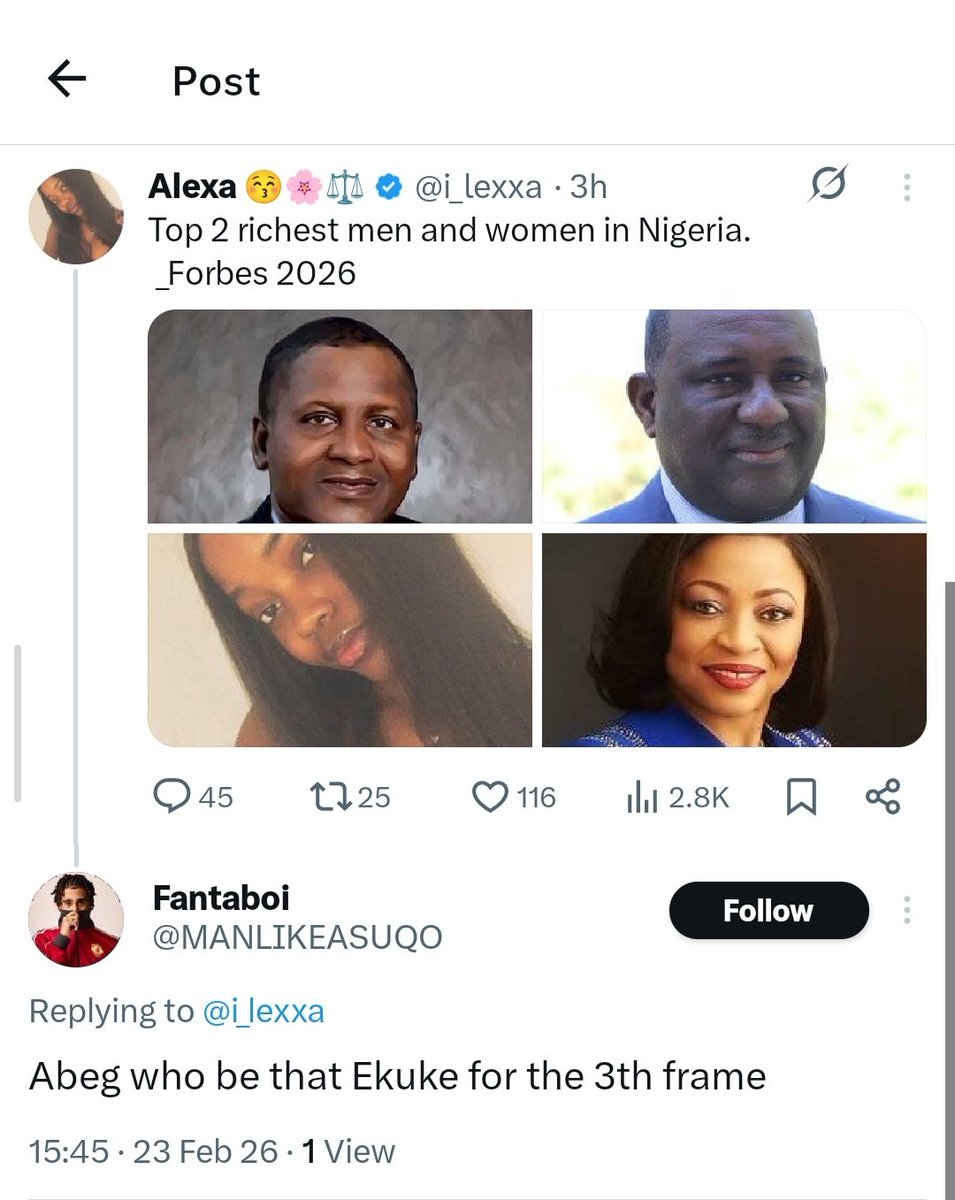Screen dimensions: 955x1200
Task: Share Alexa's post
Action: (x=882, y=797)
